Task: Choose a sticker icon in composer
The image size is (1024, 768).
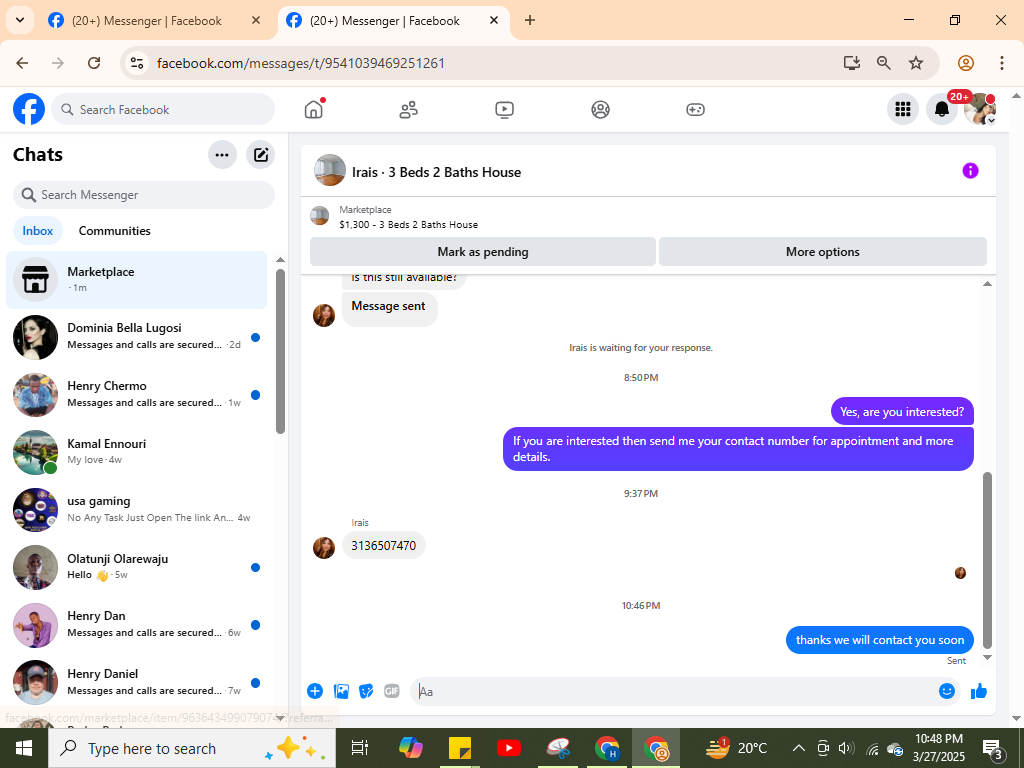Action: [366, 691]
